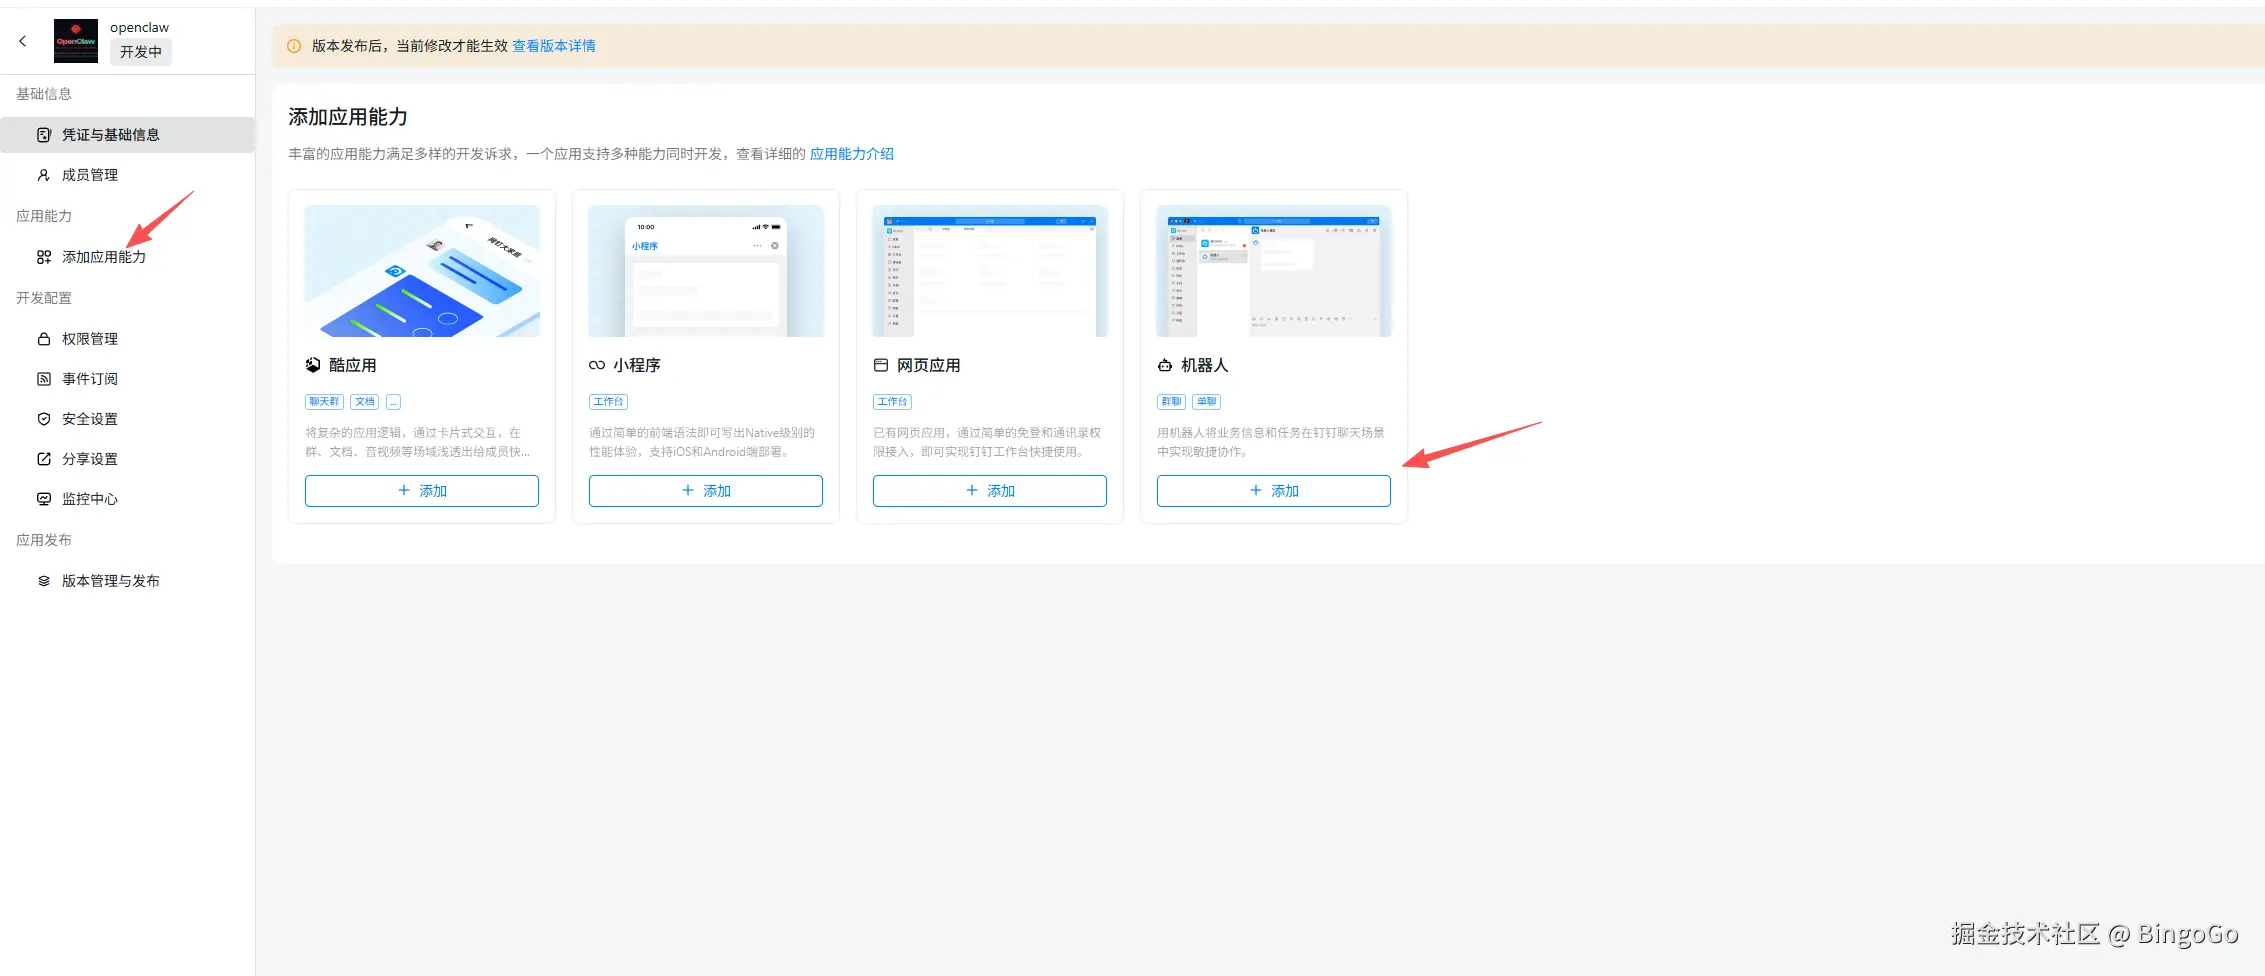
Task: Select 凭证与基础信息 in the sidebar menu
Action: coord(110,134)
